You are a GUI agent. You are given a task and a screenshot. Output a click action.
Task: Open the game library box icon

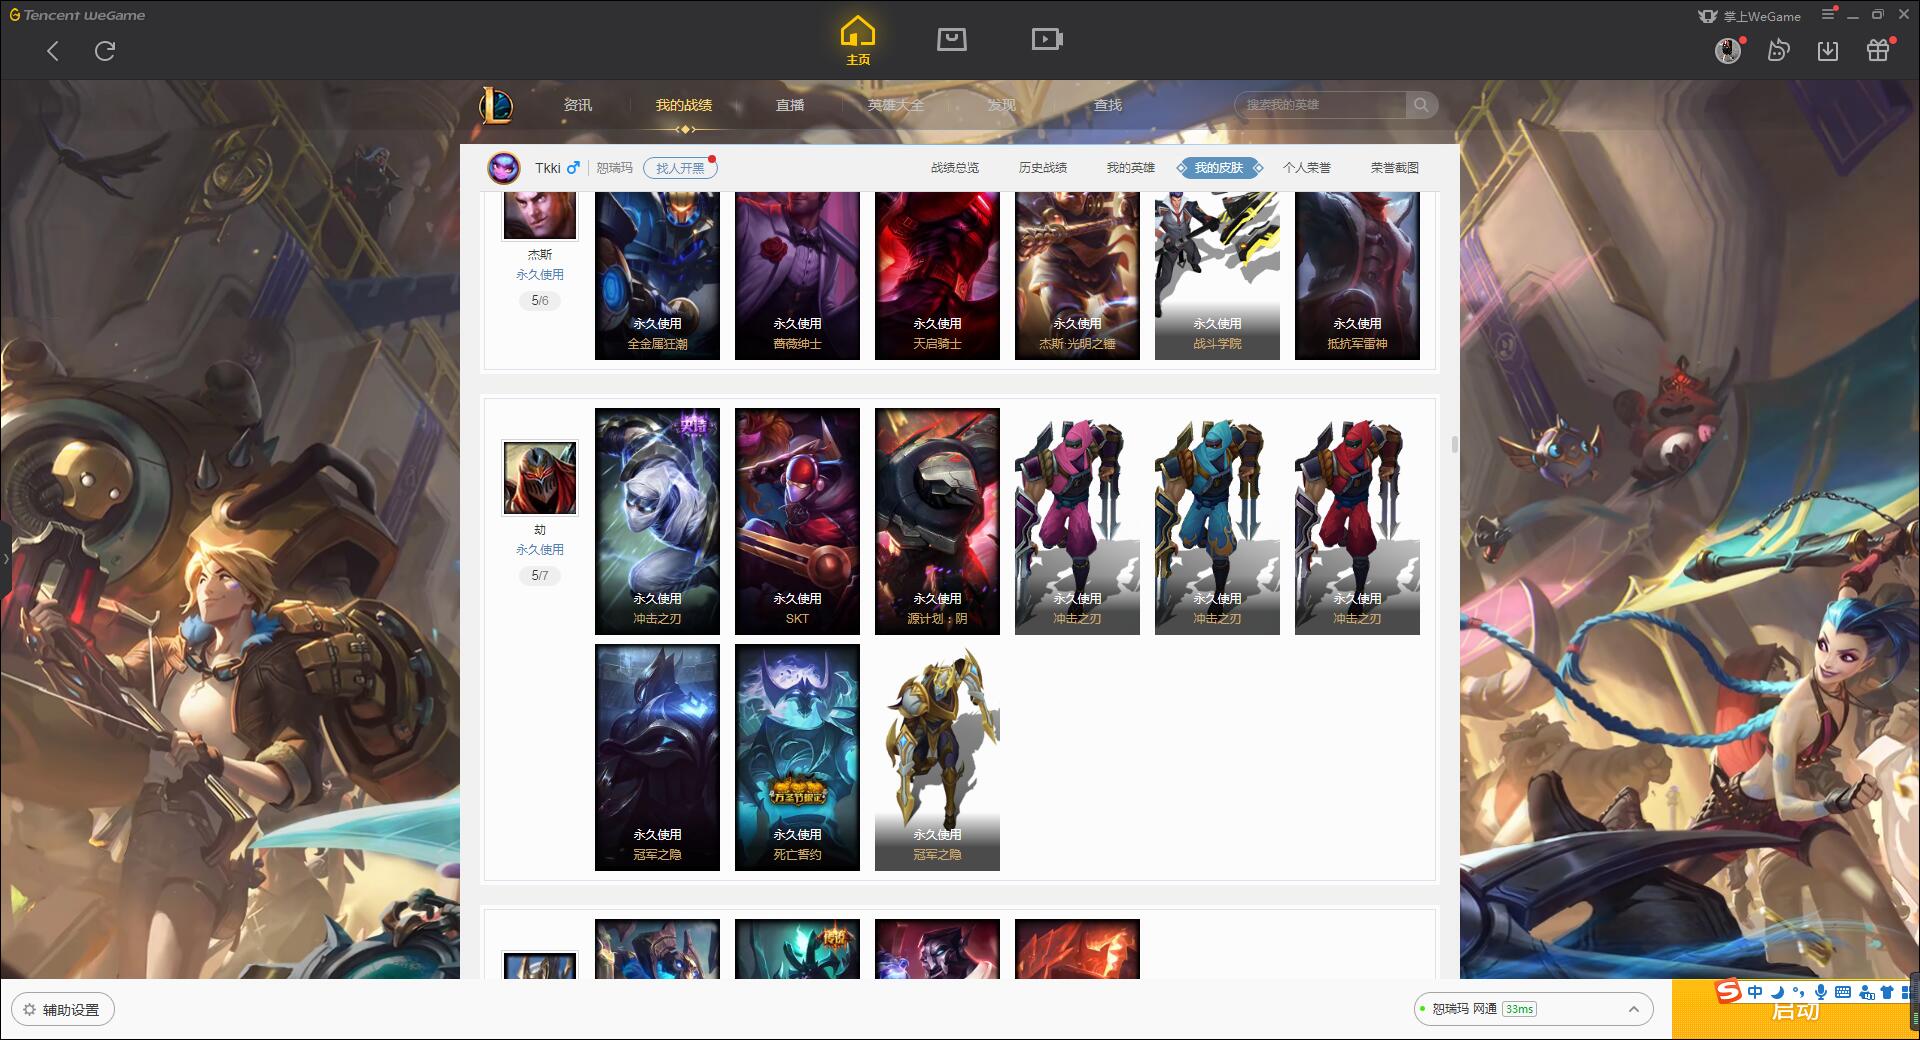(x=951, y=40)
